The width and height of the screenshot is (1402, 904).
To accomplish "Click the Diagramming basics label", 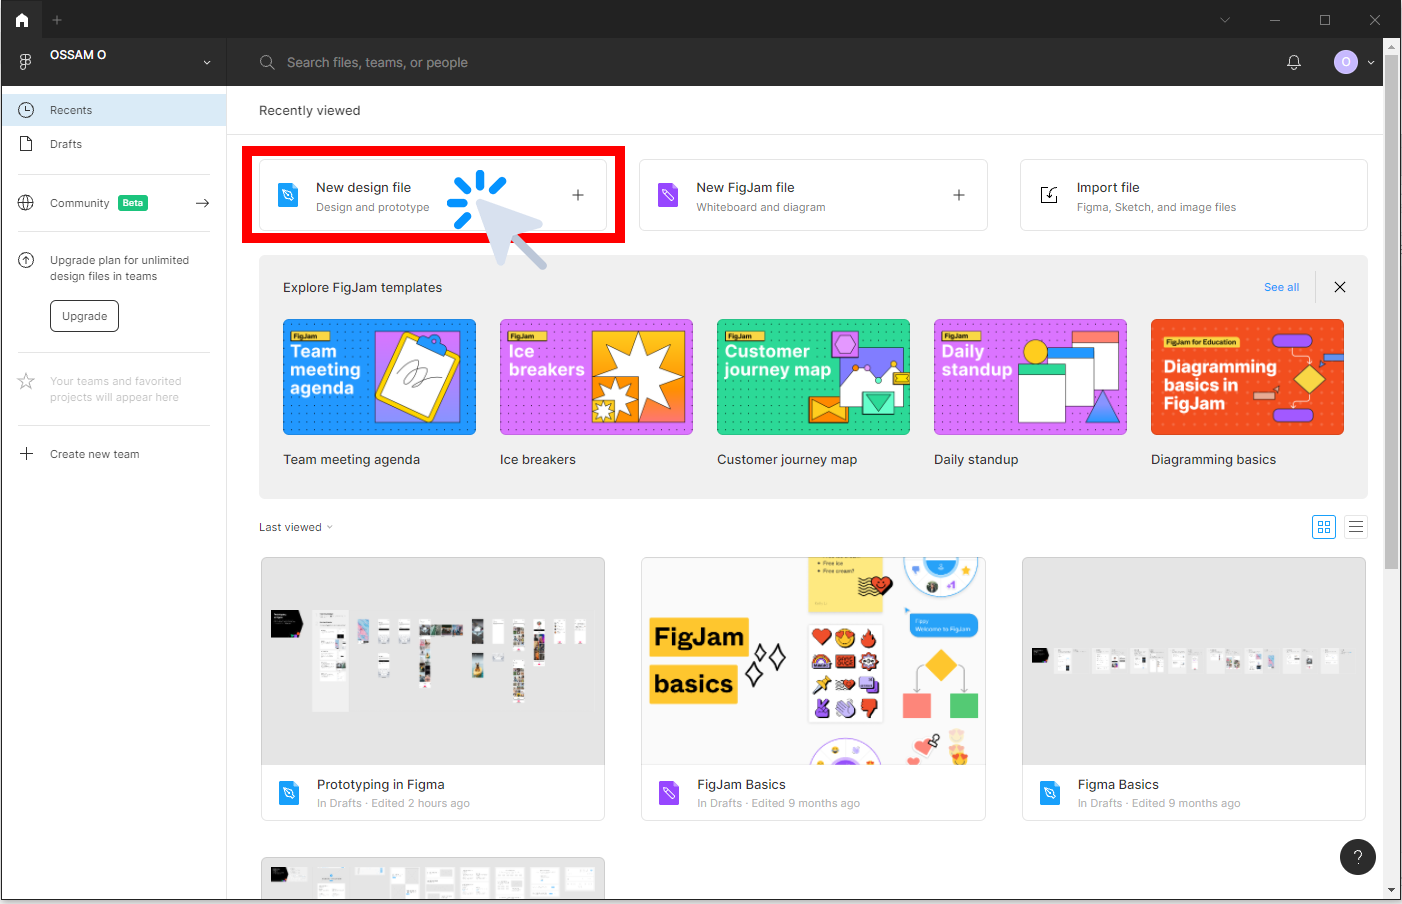I will (x=1213, y=460).
